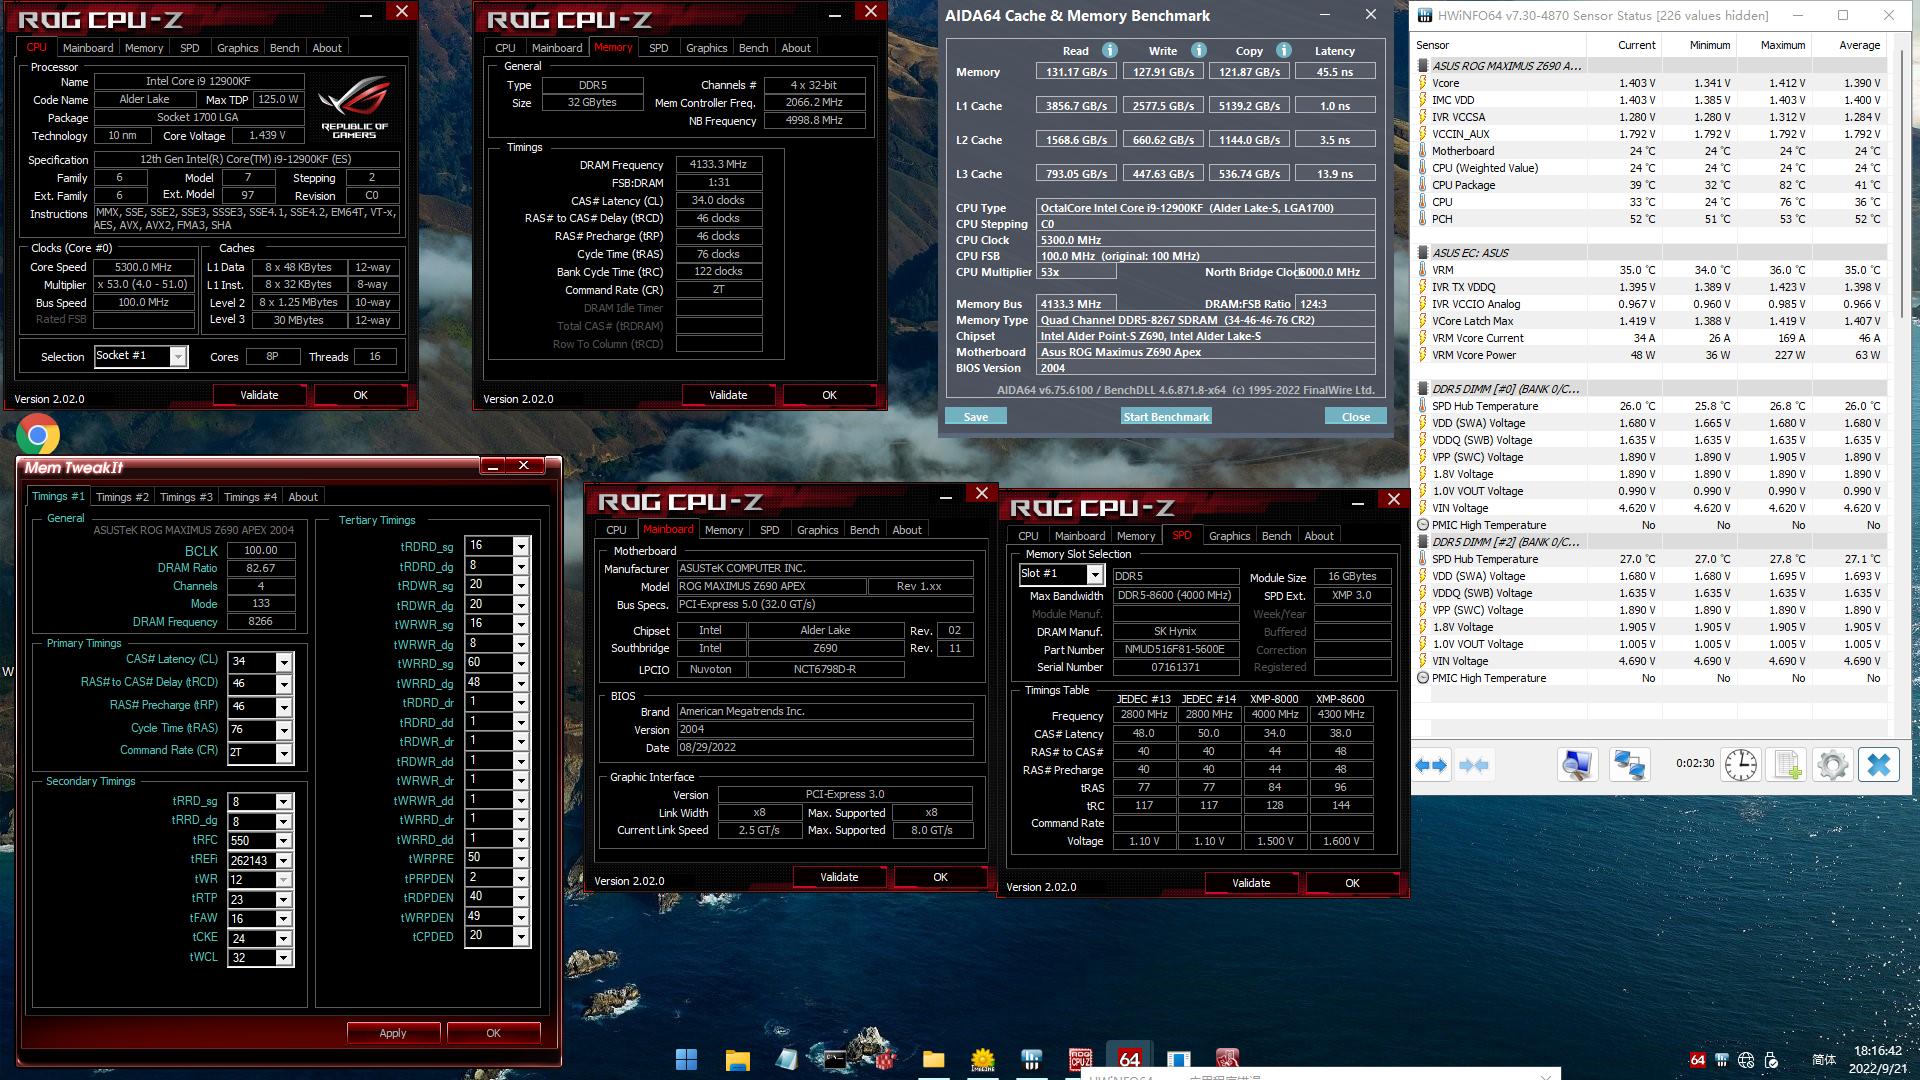Click info icon next to AIDA64 Read
The height and width of the screenshot is (1080, 1920).
coord(1109,50)
